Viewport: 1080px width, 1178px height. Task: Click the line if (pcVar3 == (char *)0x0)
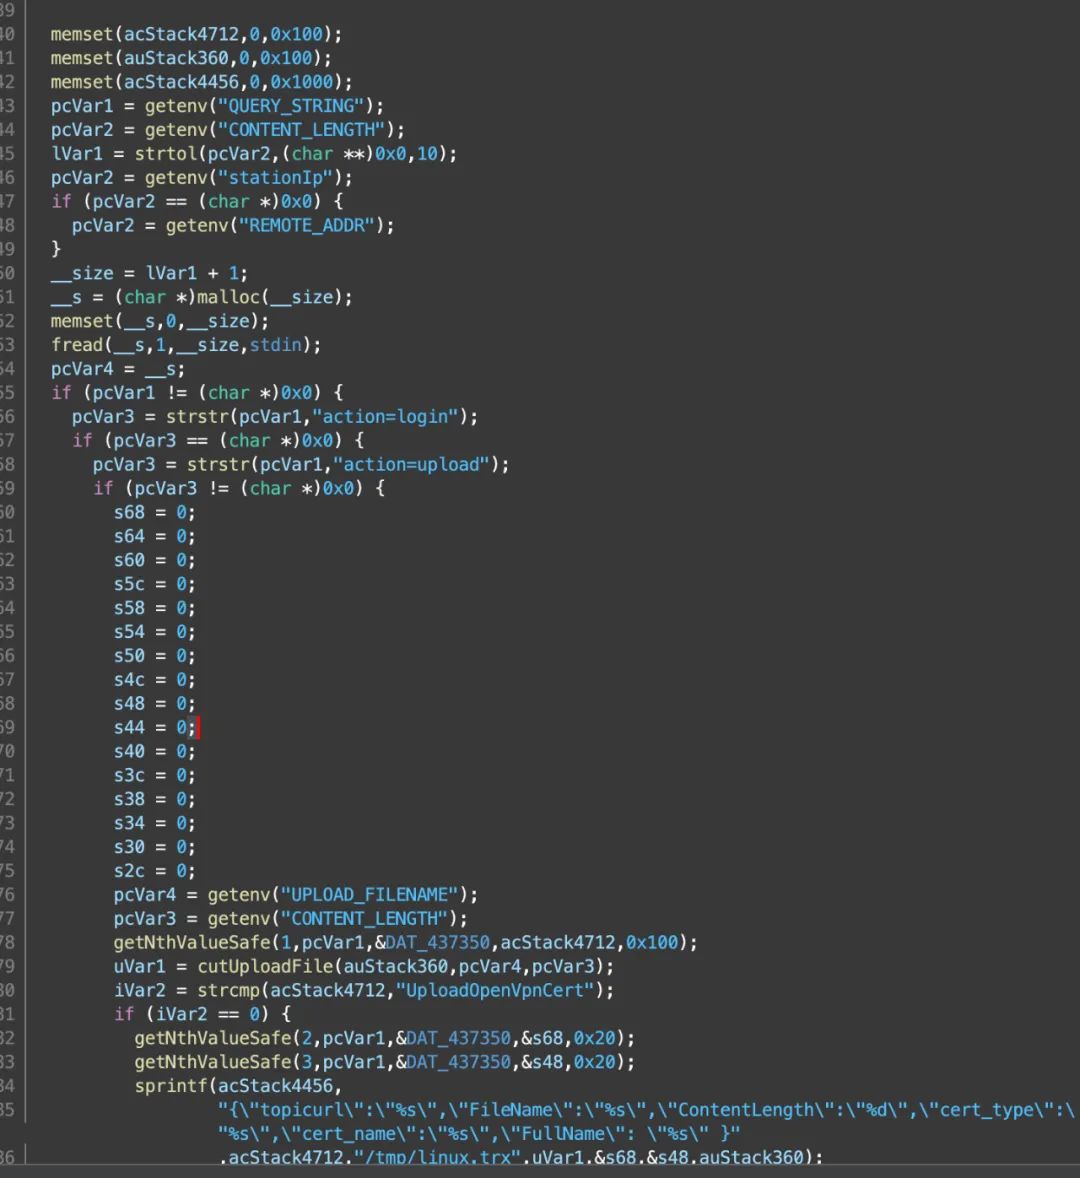(218, 441)
